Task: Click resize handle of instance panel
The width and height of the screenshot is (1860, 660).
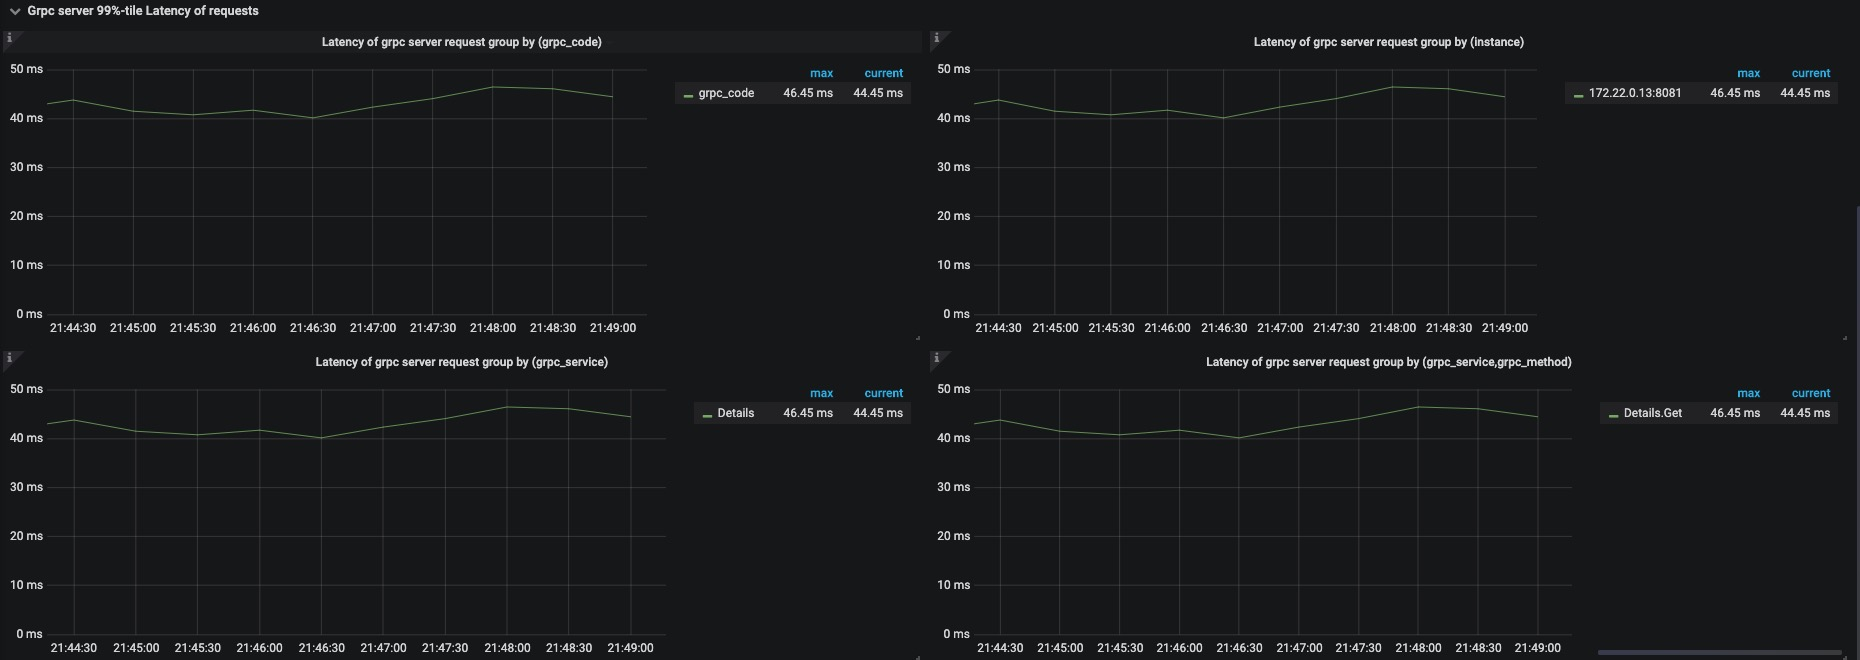Action: (1845, 337)
